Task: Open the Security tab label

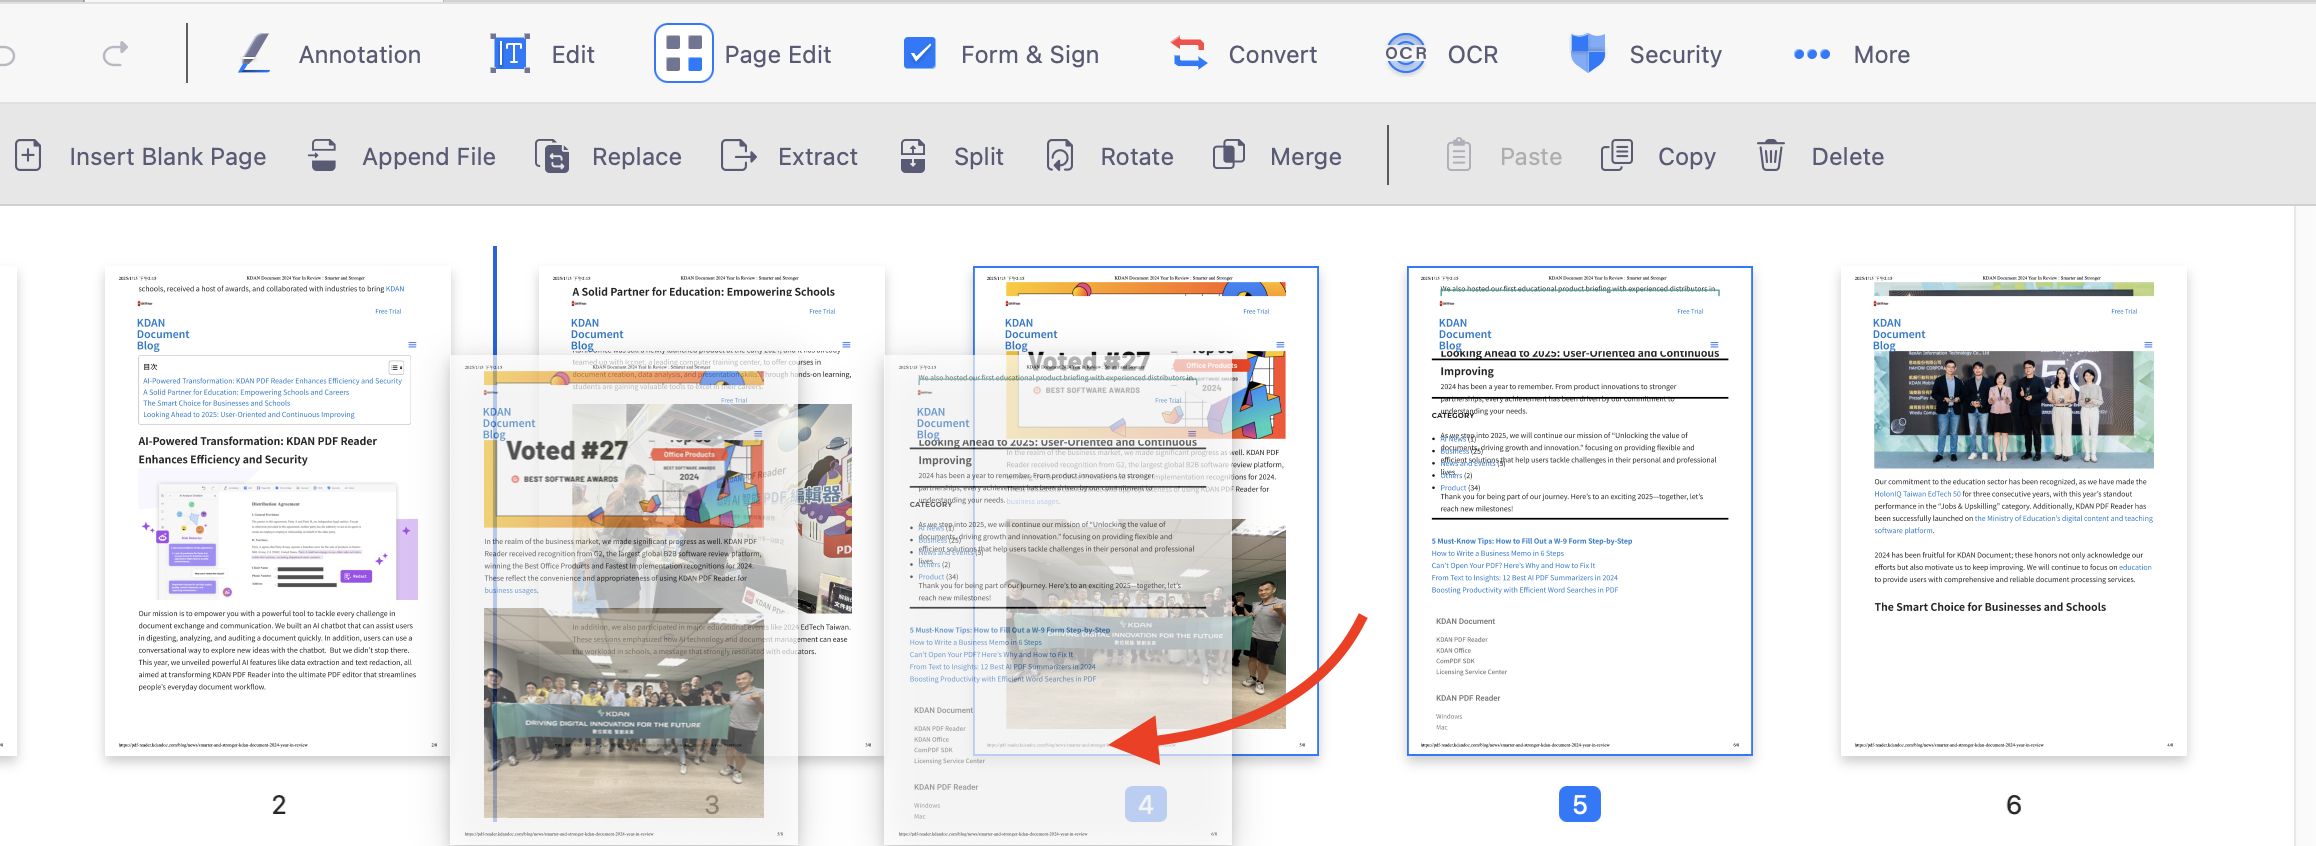Action: click(x=1676, y=55)
